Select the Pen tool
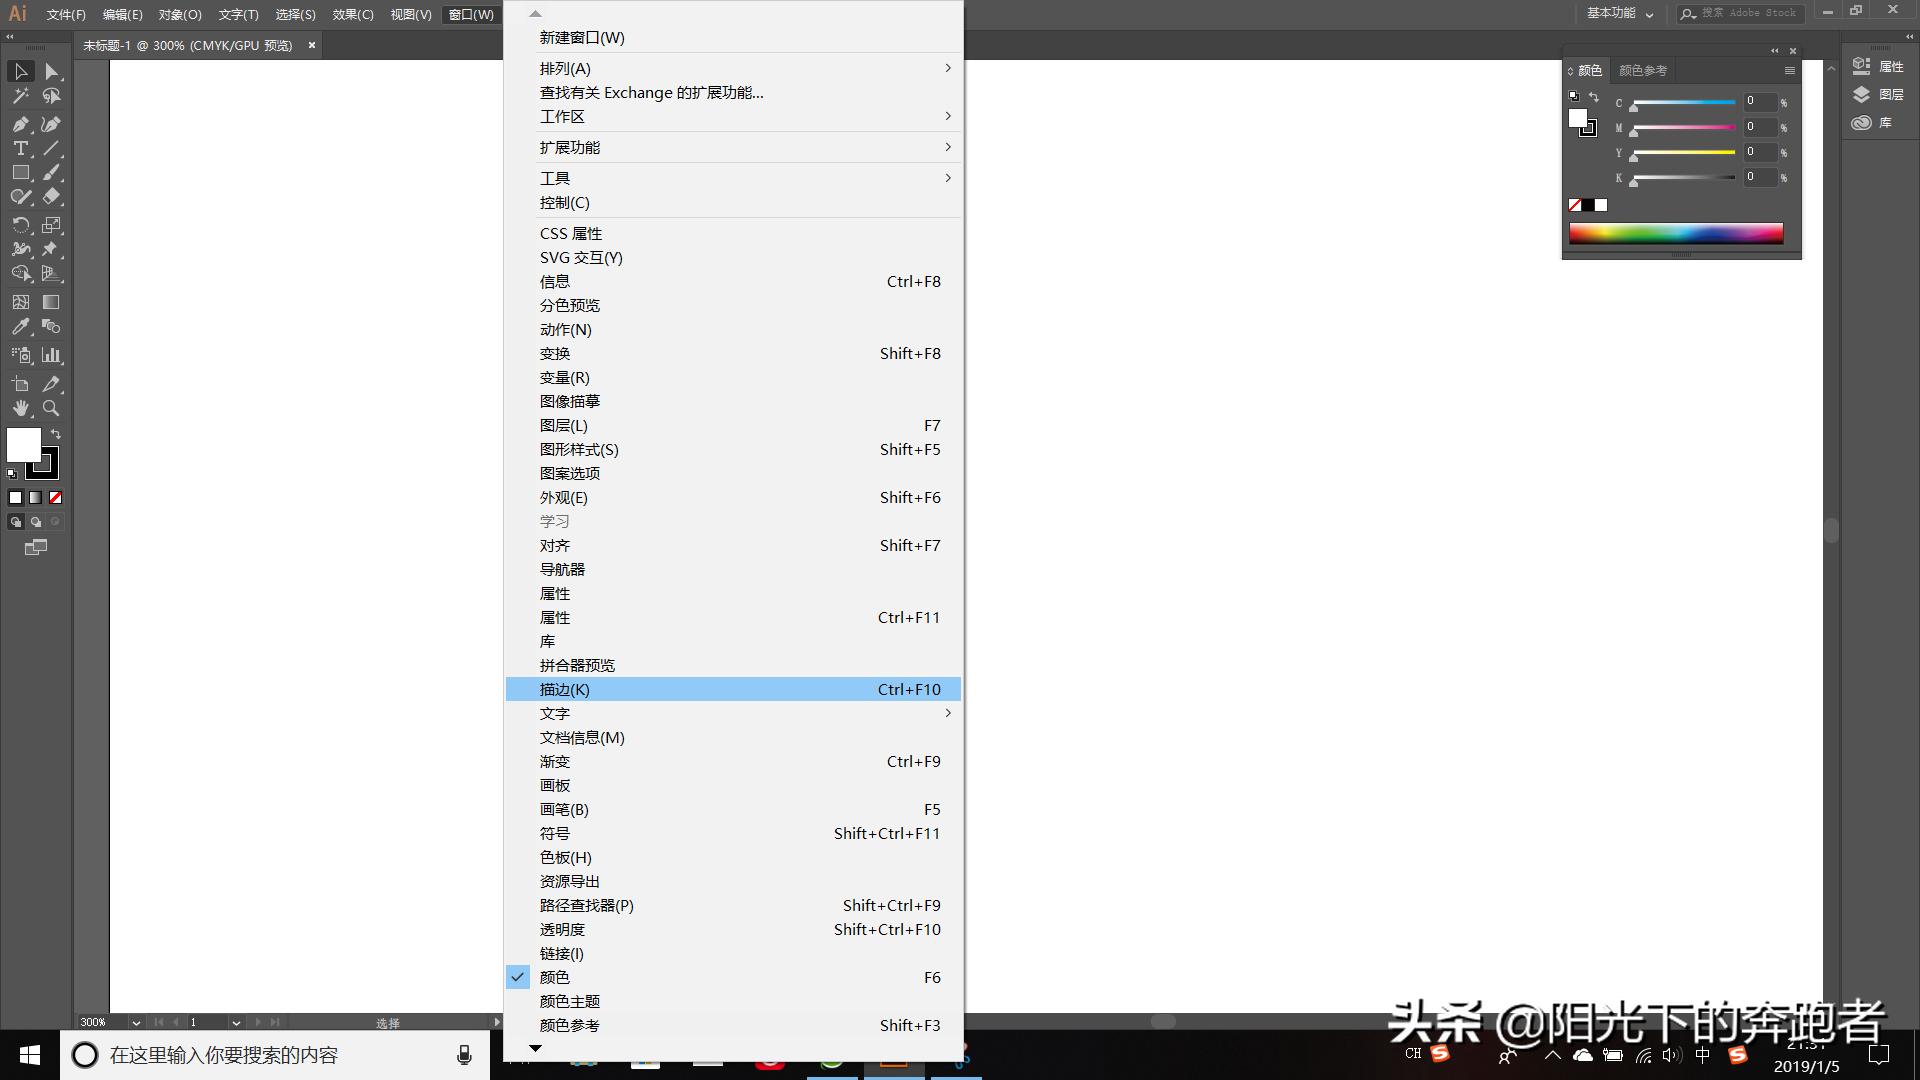The width and height of the screenshot is (1920, 1080). pos(20,124)
